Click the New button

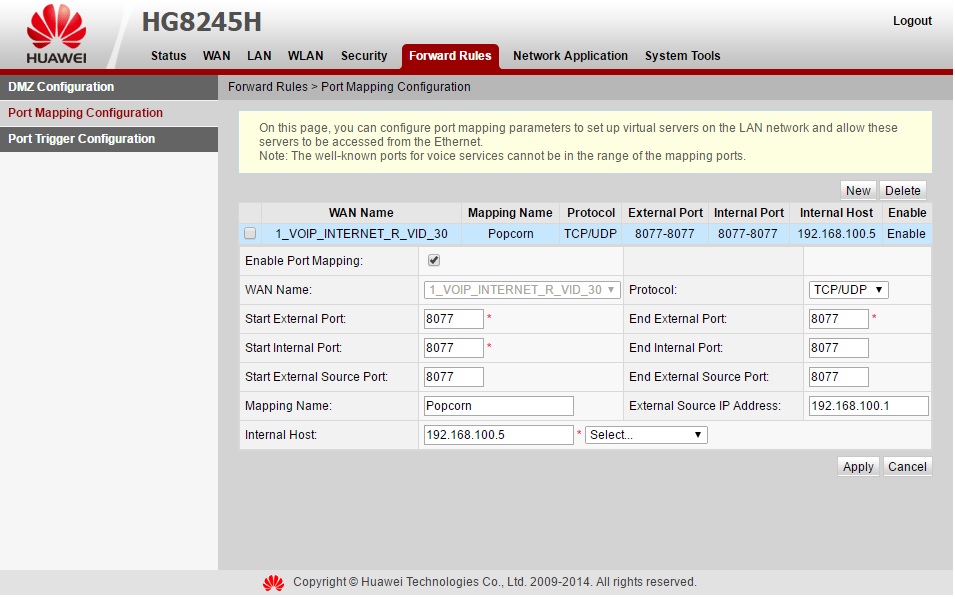pyautogui.click(x=858, y=191)
